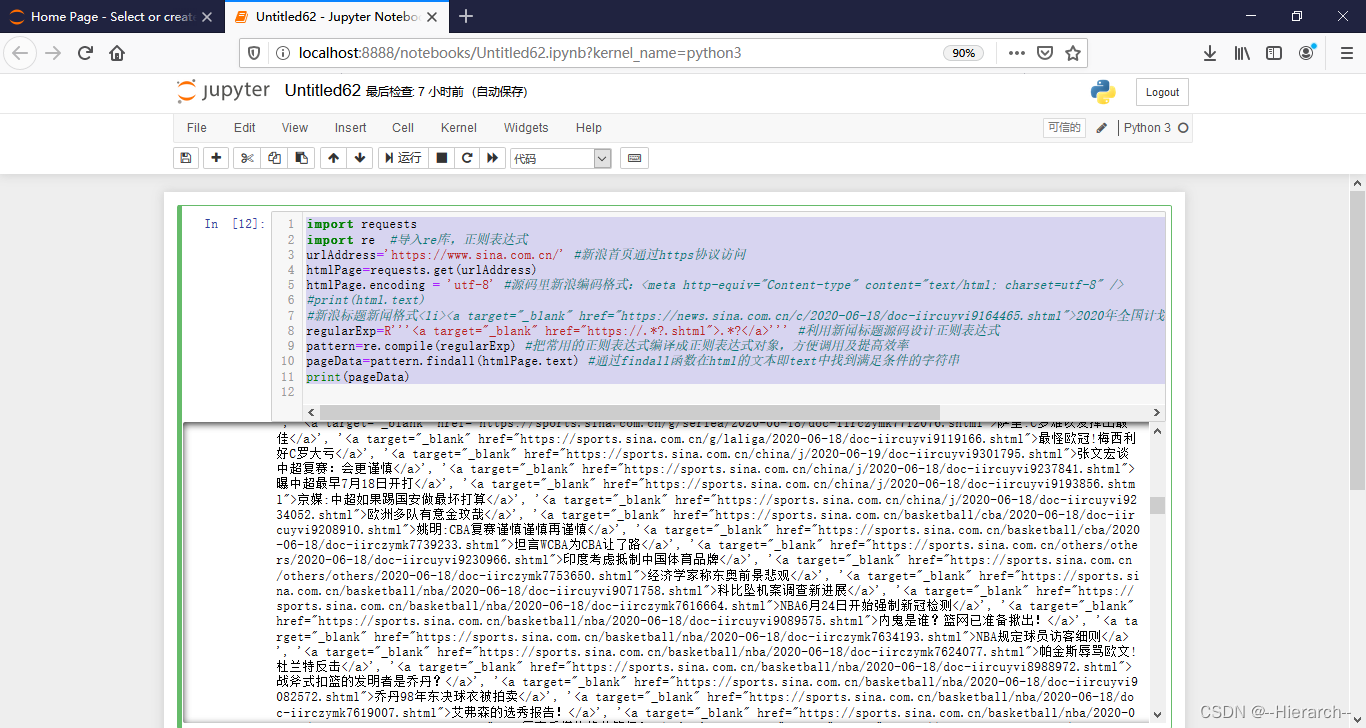Restart kernel and run all icon

(x=492, y=158)
